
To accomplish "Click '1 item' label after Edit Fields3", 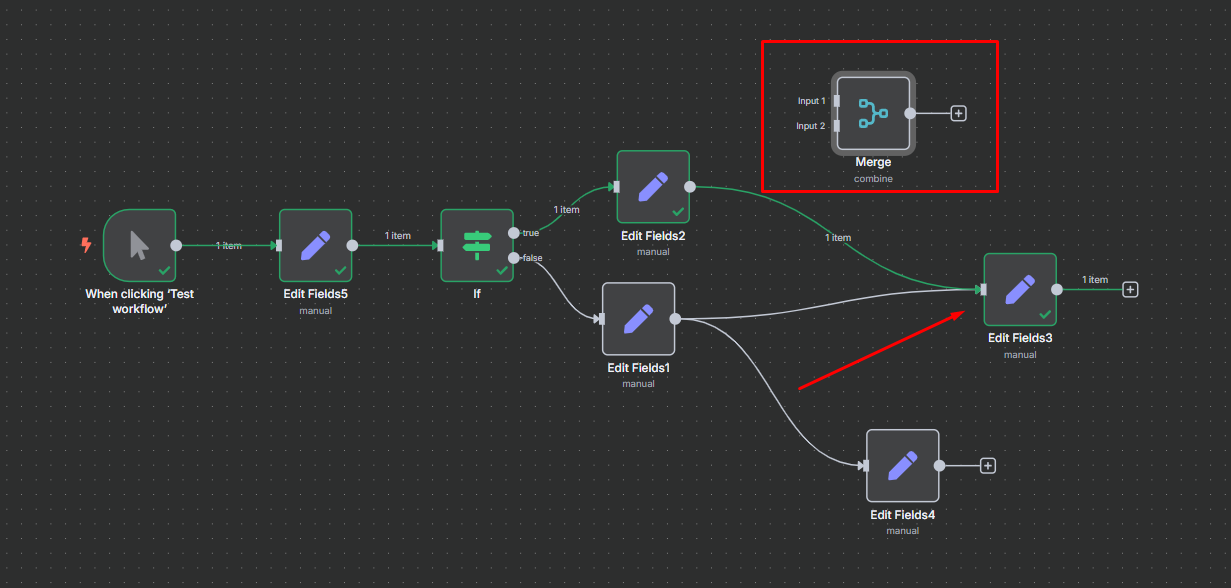I will coord(1095,280).
